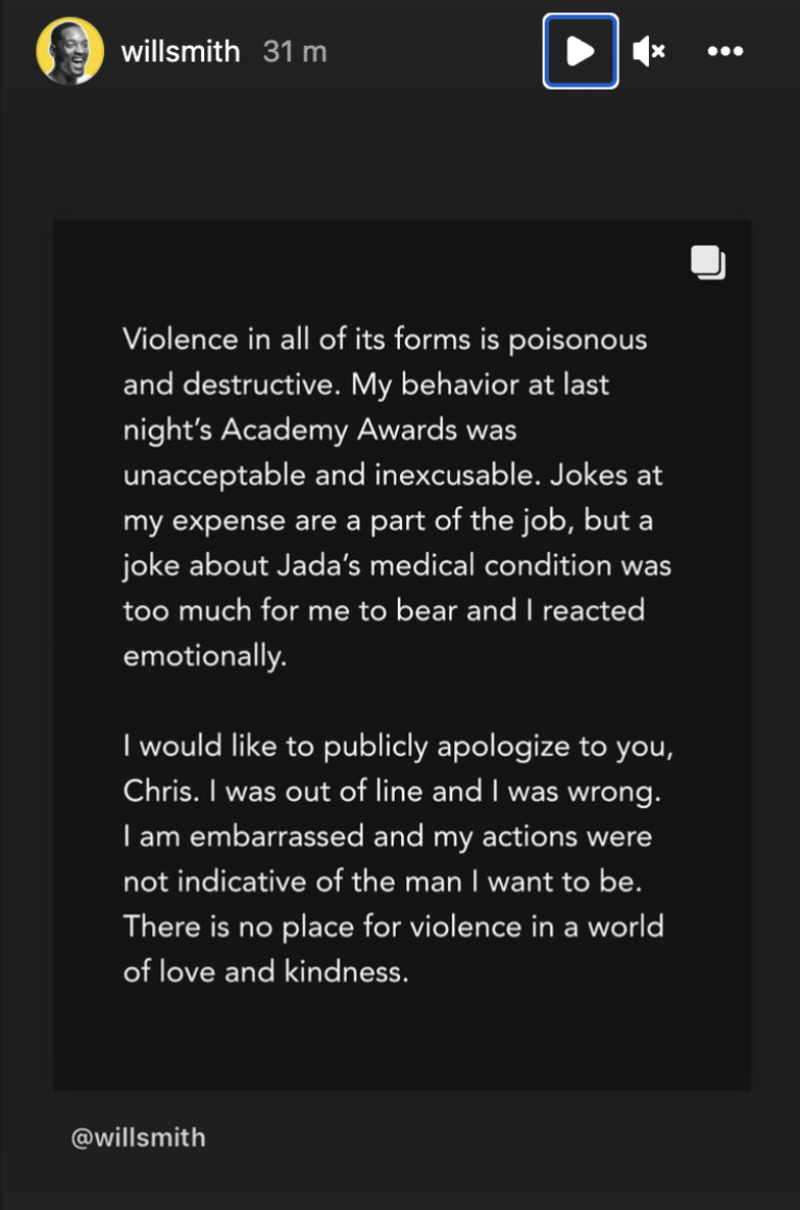Open the three-dot more options menu
The image size is (800, 1210).
click(725, 51)
